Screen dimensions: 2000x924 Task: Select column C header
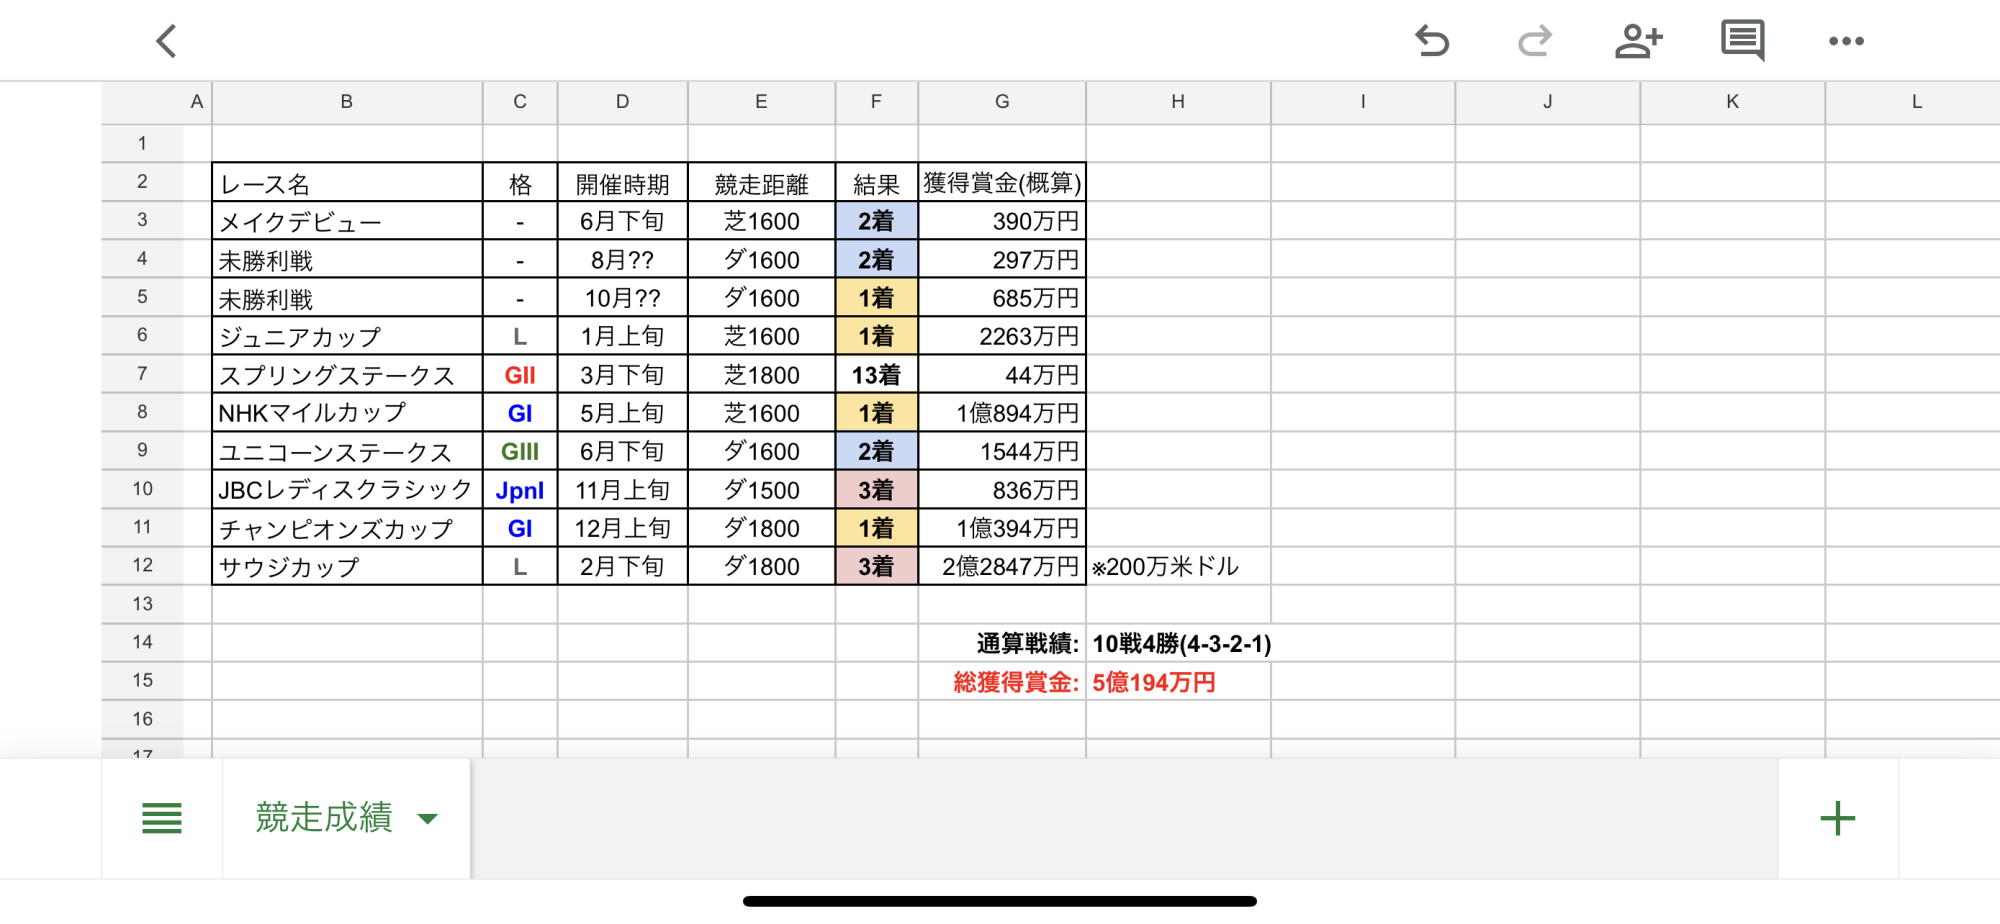pyautogui.click(x=520, y=102)
